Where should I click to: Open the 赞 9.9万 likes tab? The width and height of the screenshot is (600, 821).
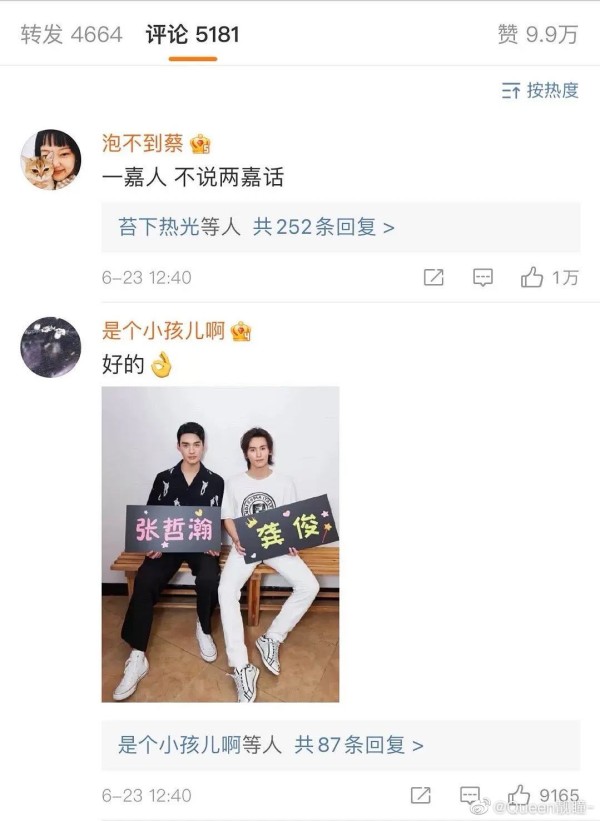pyautogui.click(x=538, y=35)
